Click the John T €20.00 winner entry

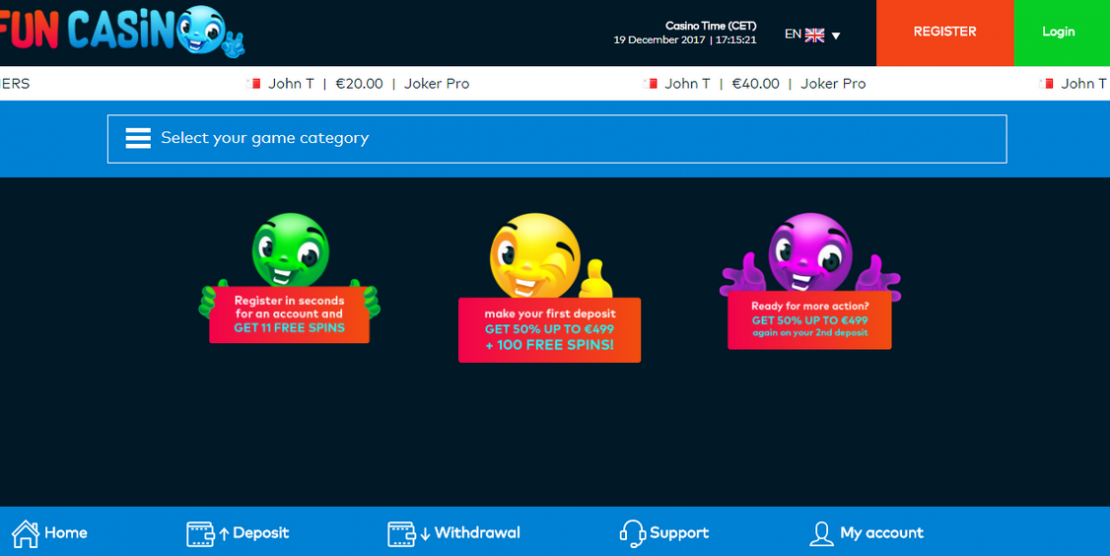[x=357, y=84]
